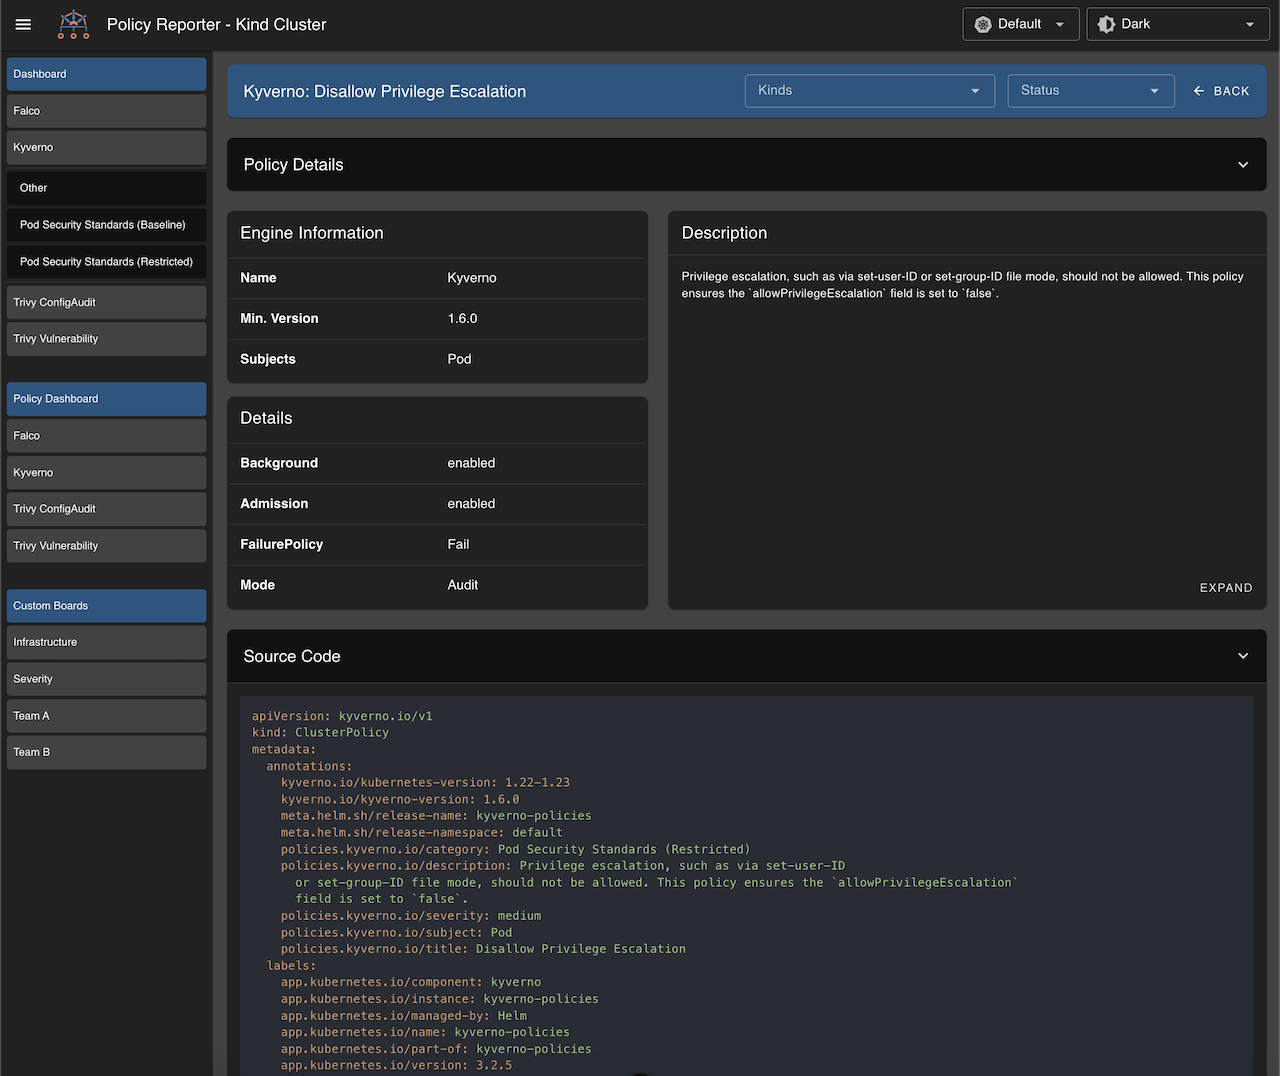The height and width of the screenshot is (1076, 1280).
Task: Open Trivy Vulnerability under Dashboard
Action: pyautogui.click(x=107, y=339)
